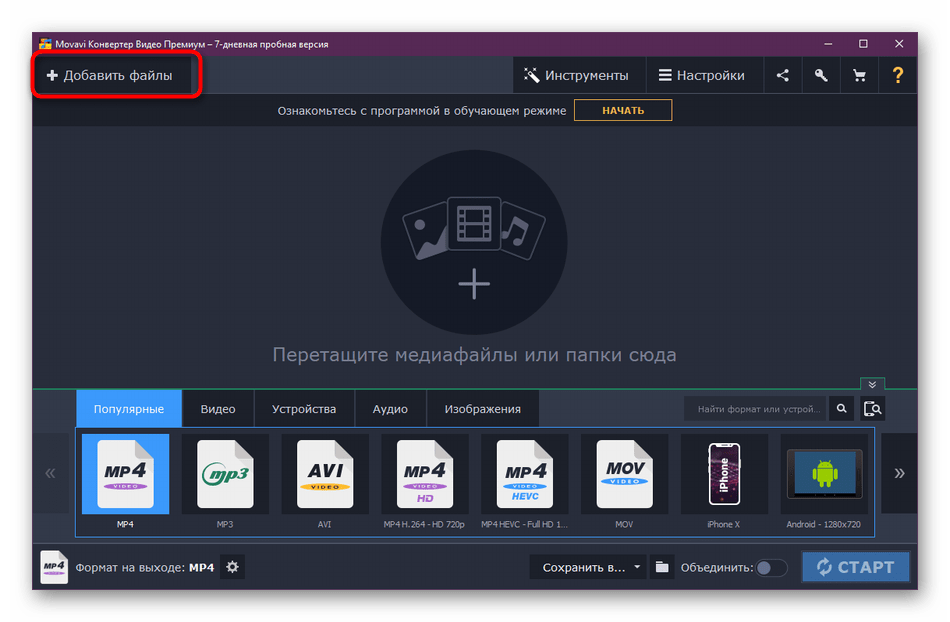Click the output format MP4 file icon
This screenshot has width=950, height=622.
click(54, 567)
